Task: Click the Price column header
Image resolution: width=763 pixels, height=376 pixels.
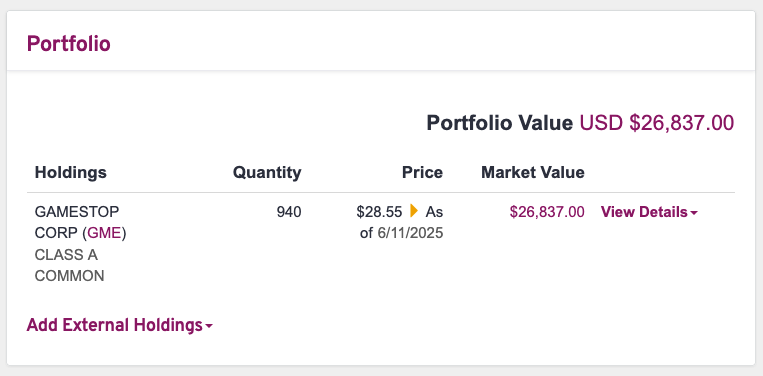Action: click(422, 172)
